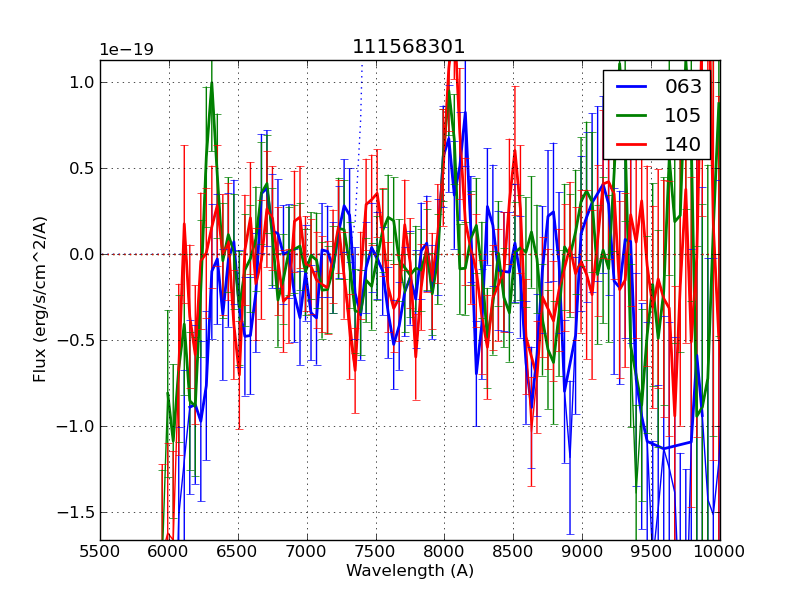Click the 1.0 y-axis tick label
Image resolution: width=800 pixels, height=600 pixels.
coord(82,82)
